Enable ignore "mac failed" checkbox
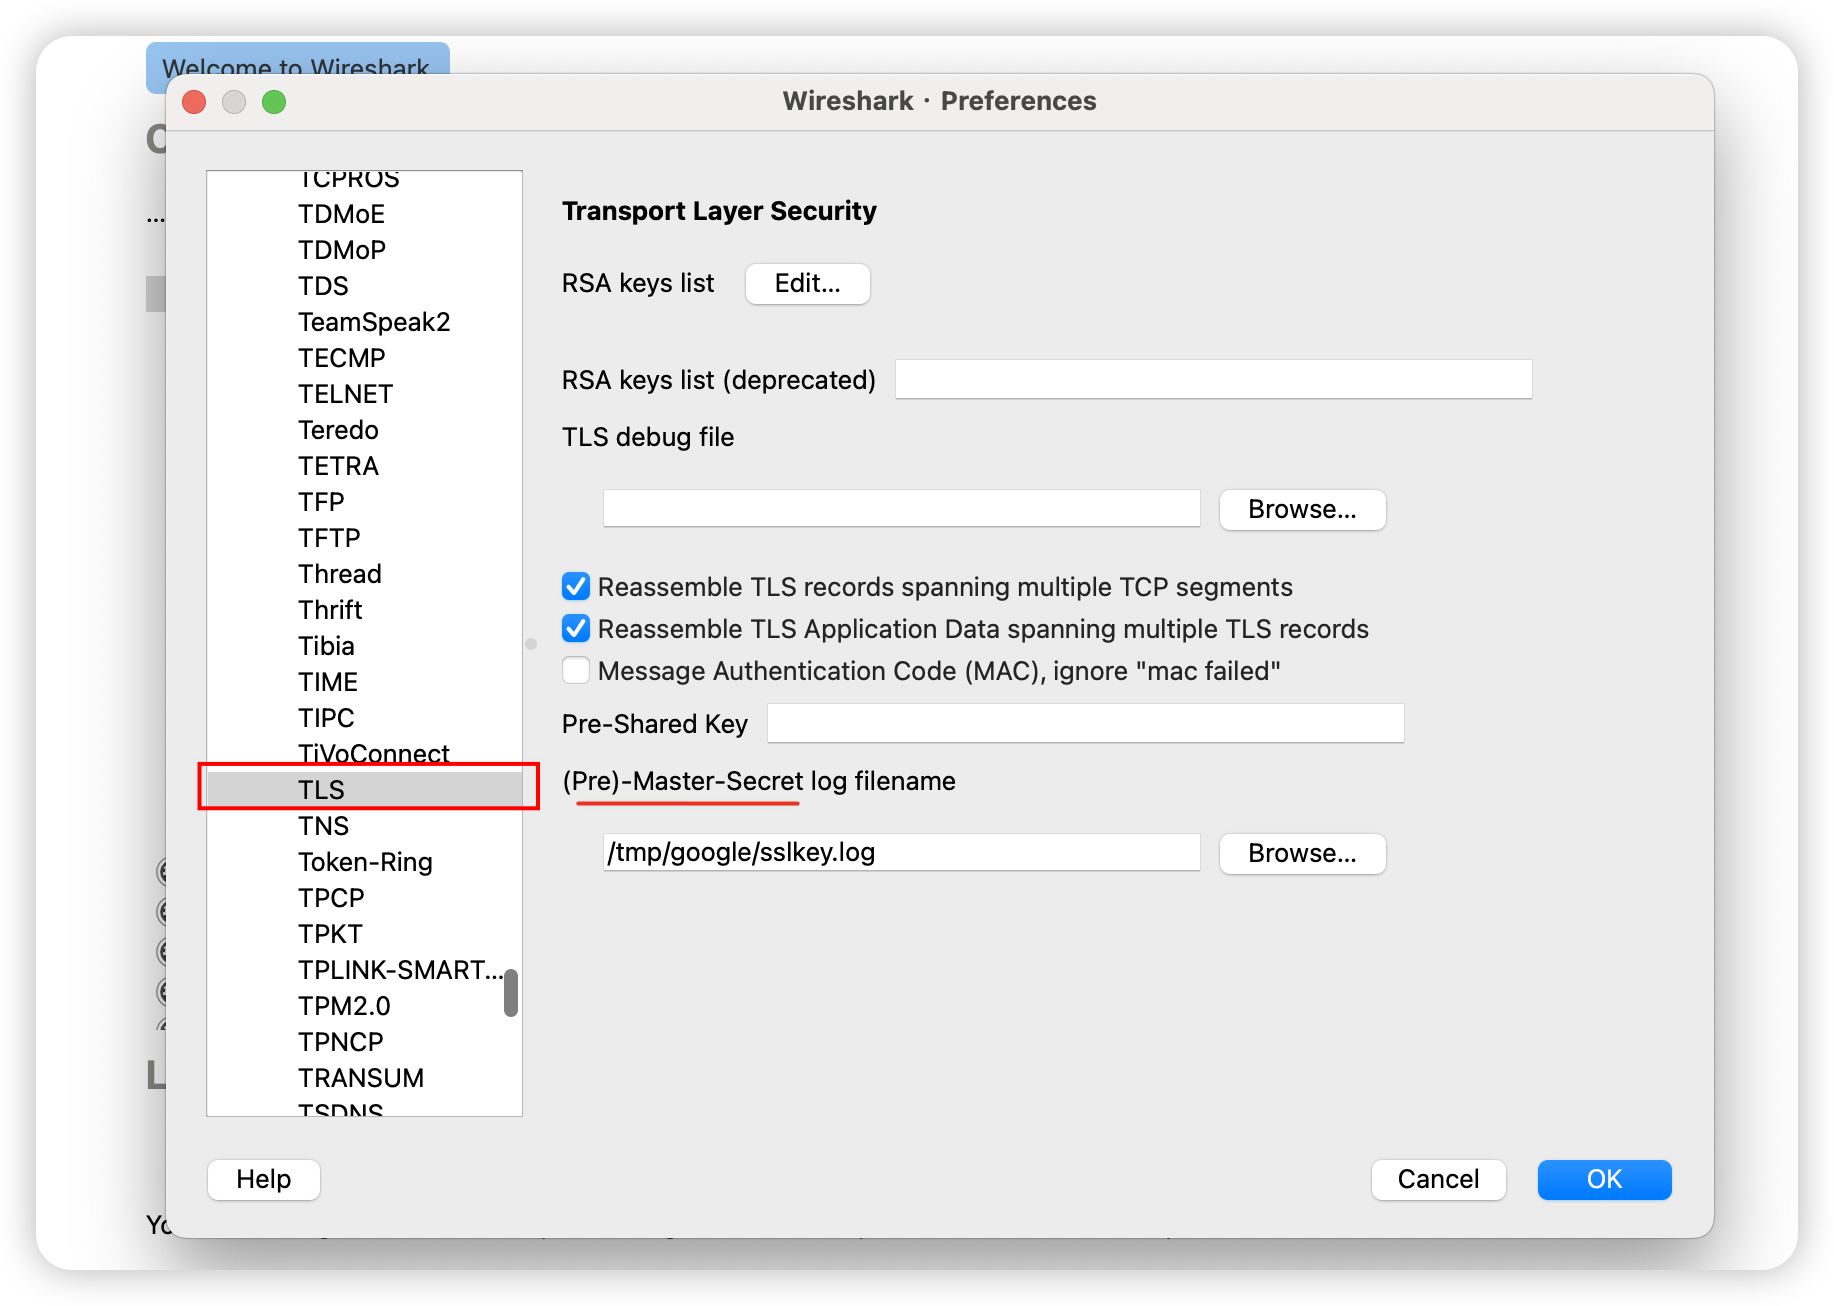This screenshot has width=1834, height=1306. (x=576, y=670)
